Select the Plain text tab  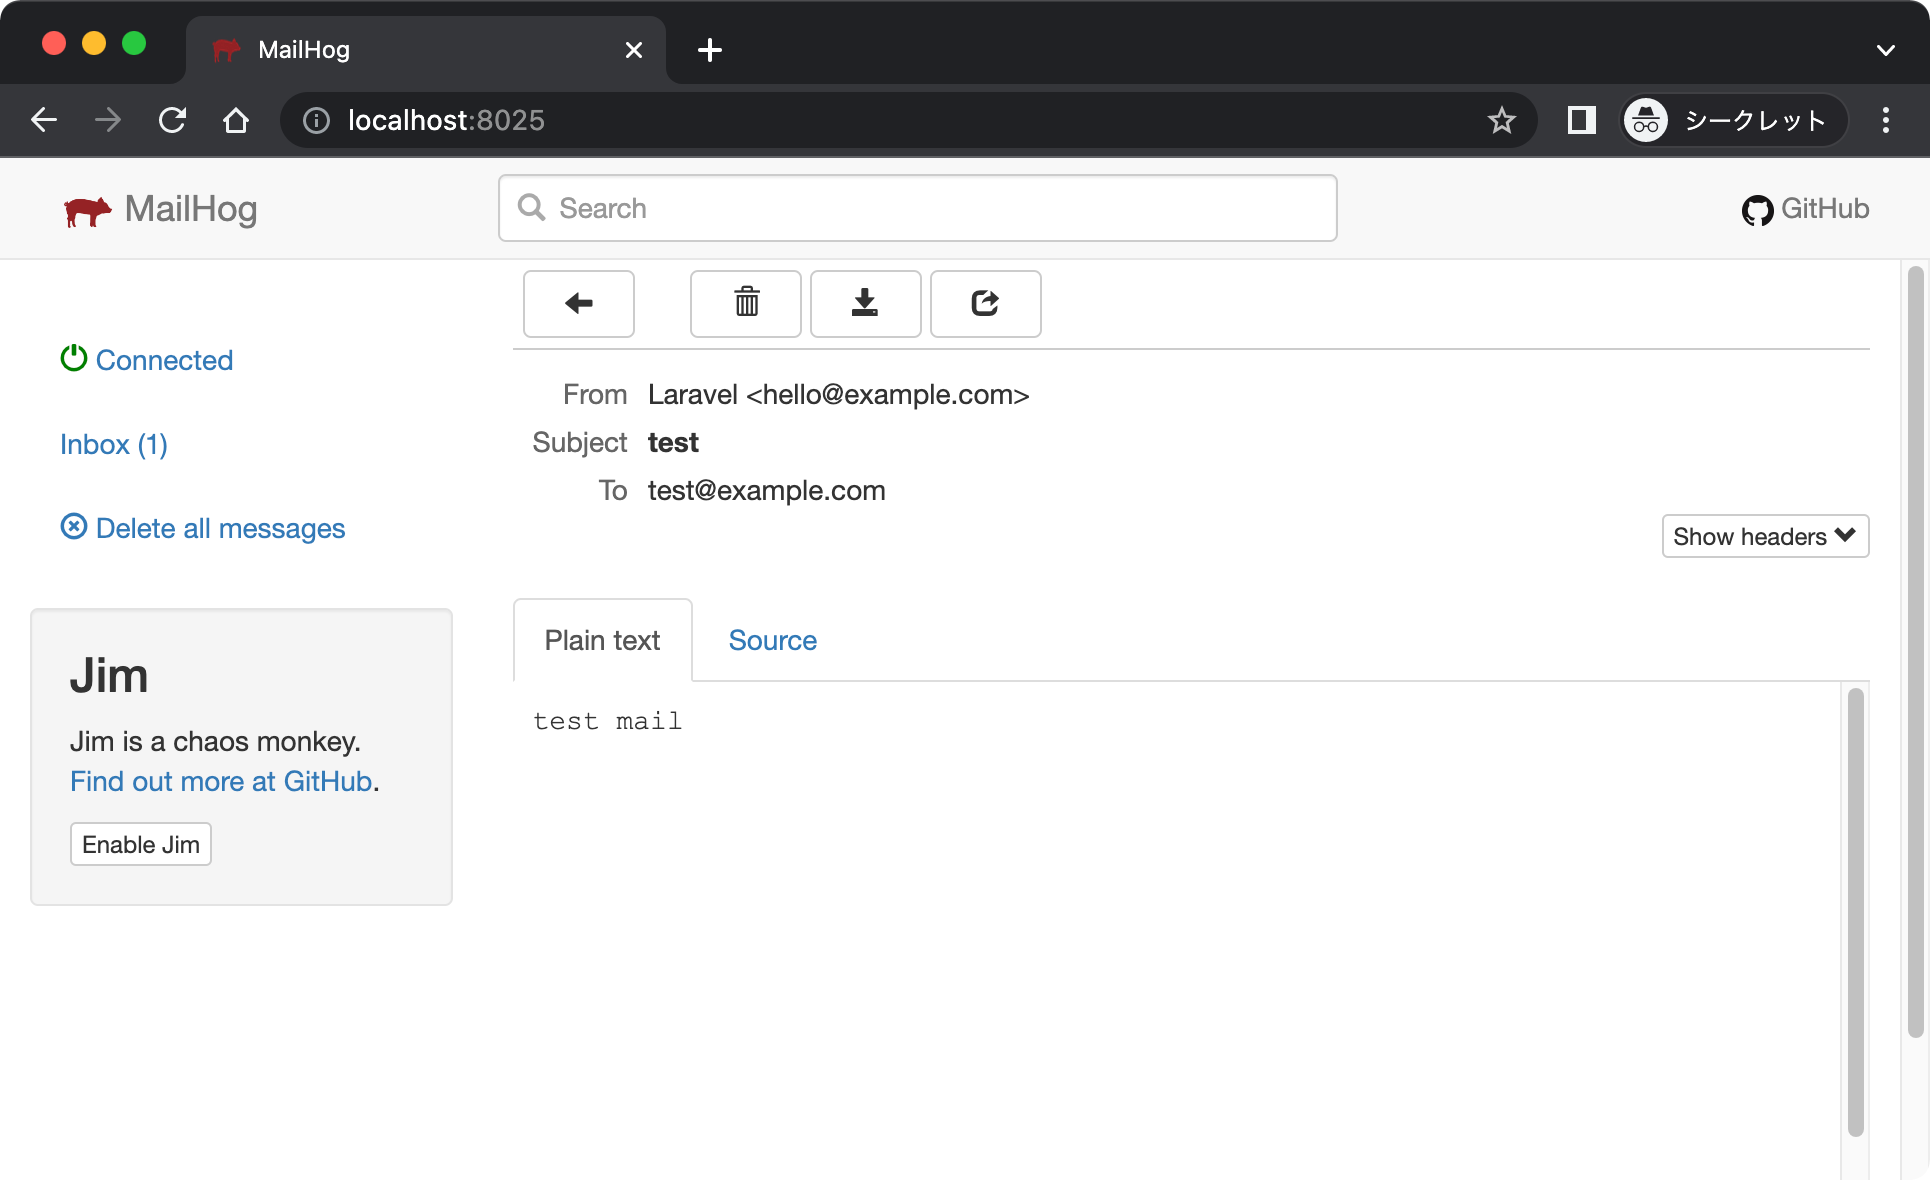[602, 640]
